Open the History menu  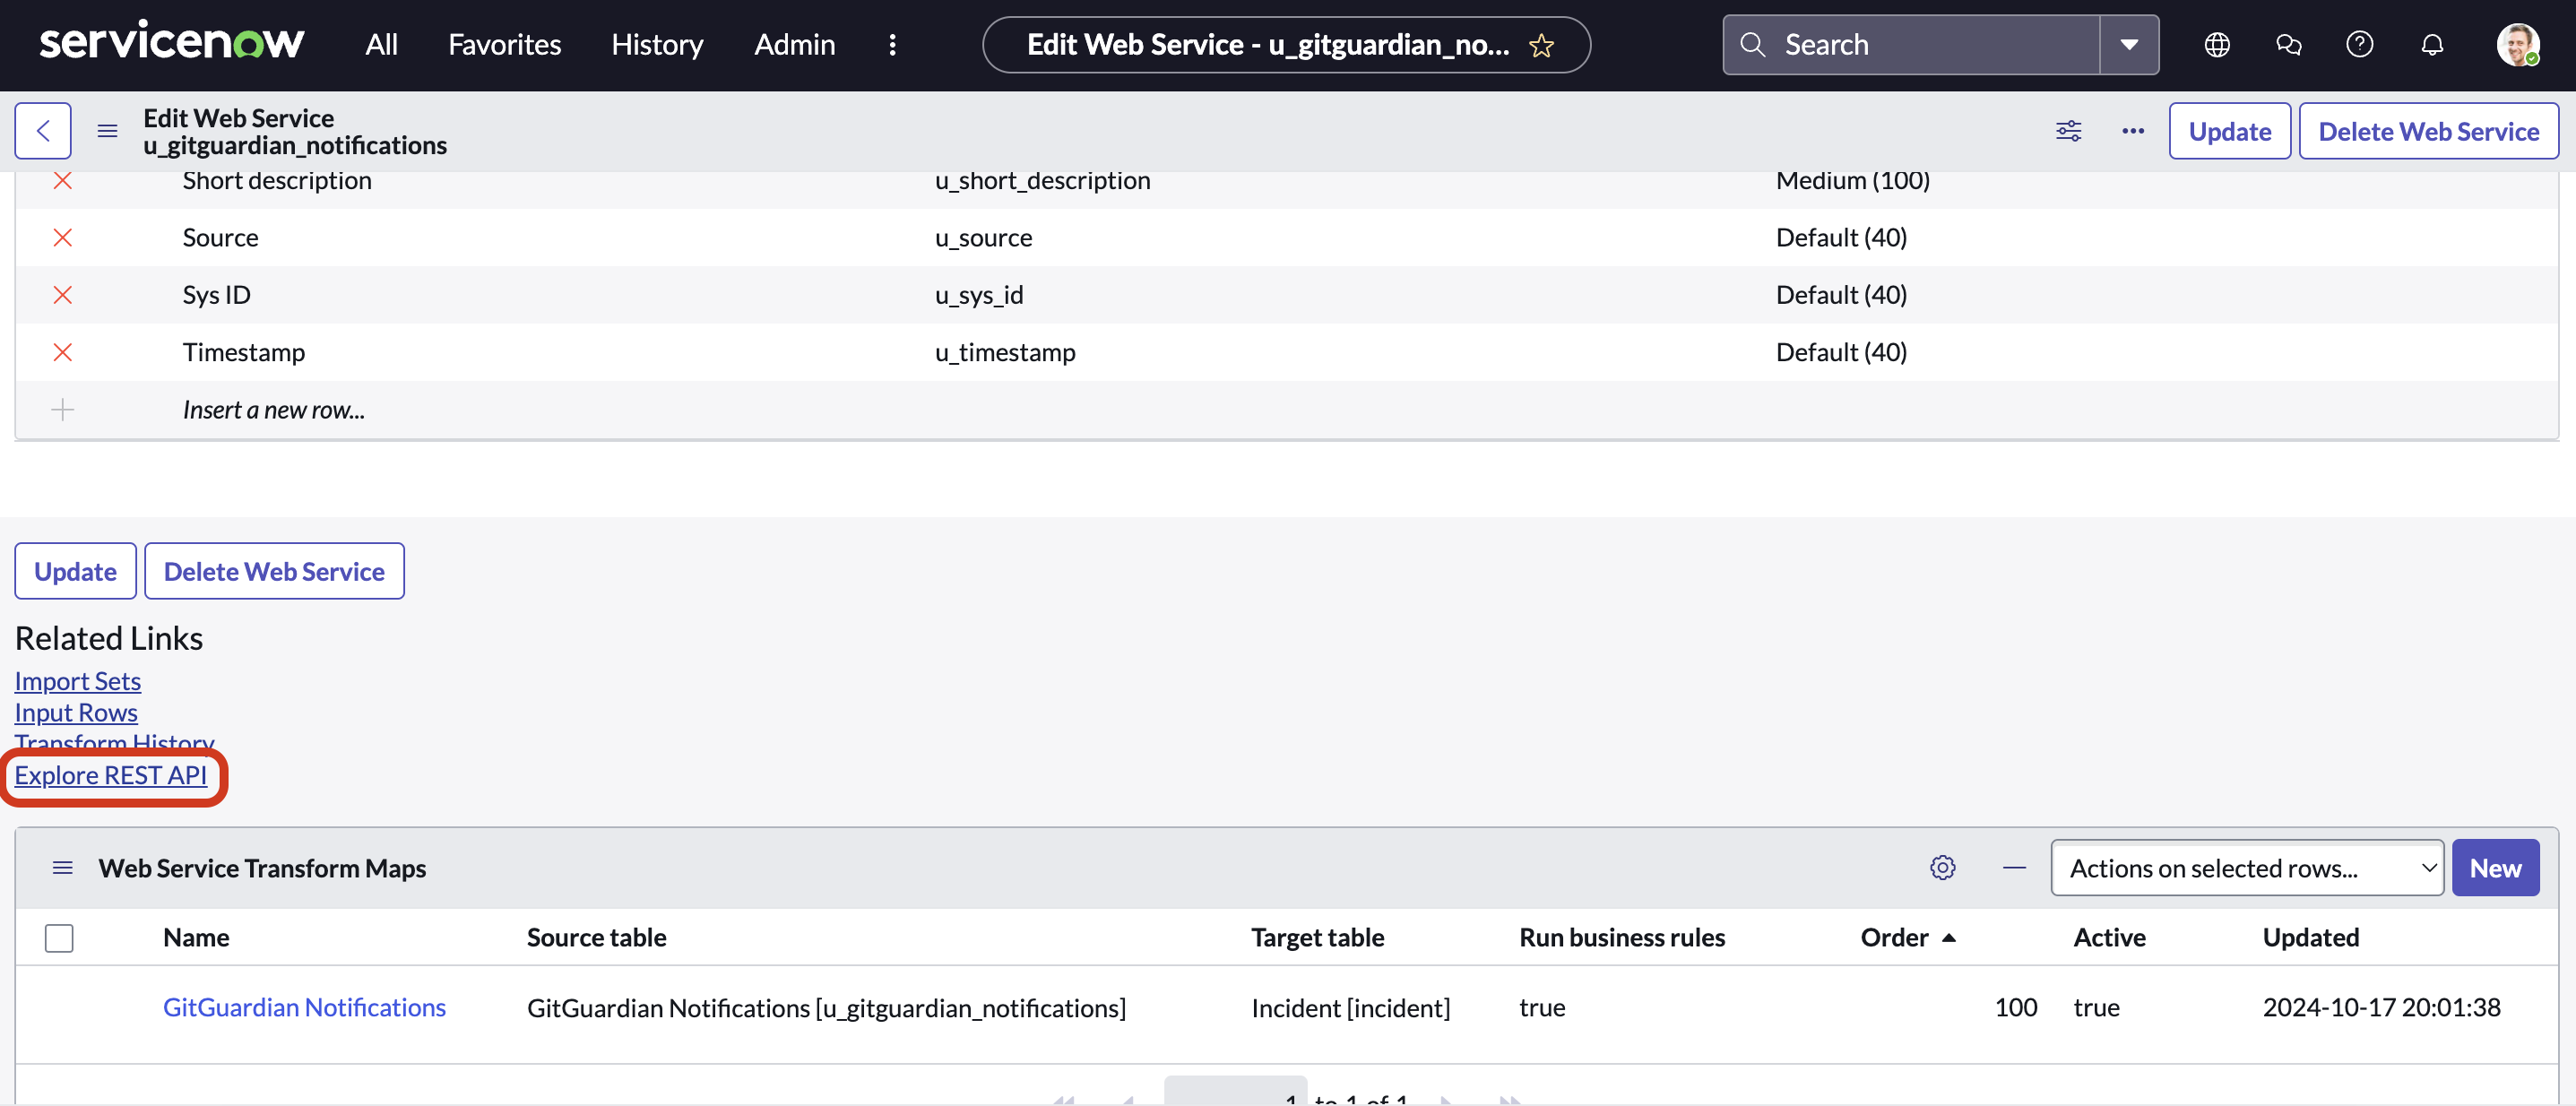point(657,44)
